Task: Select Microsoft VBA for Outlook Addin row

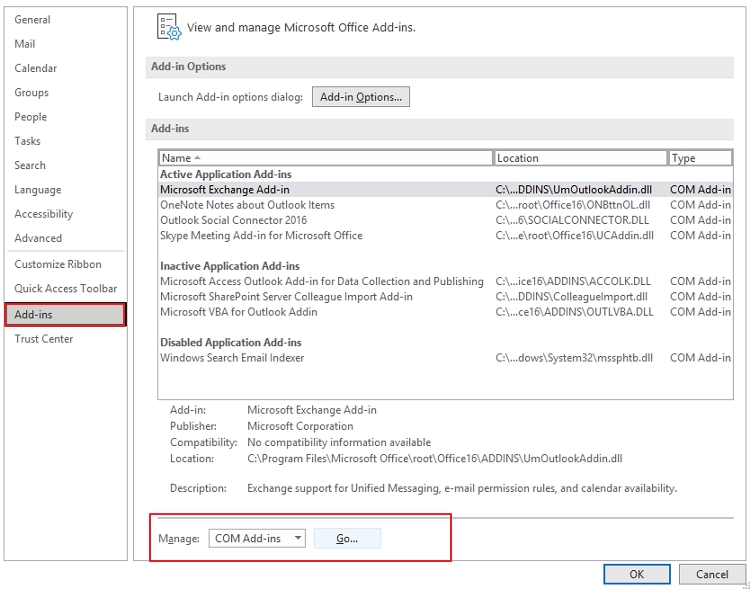Action: pos(238,312)
